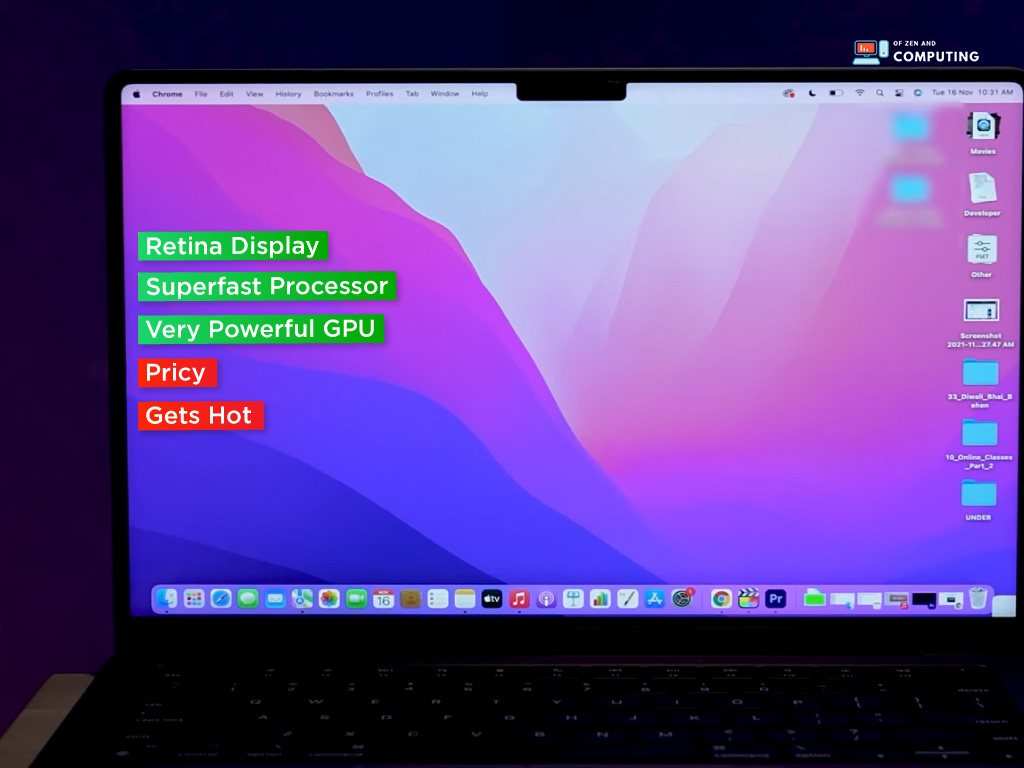This screenshot has height=768, width=1024.
Task: Open Control Center in menu bar
Action: point(899,93)
